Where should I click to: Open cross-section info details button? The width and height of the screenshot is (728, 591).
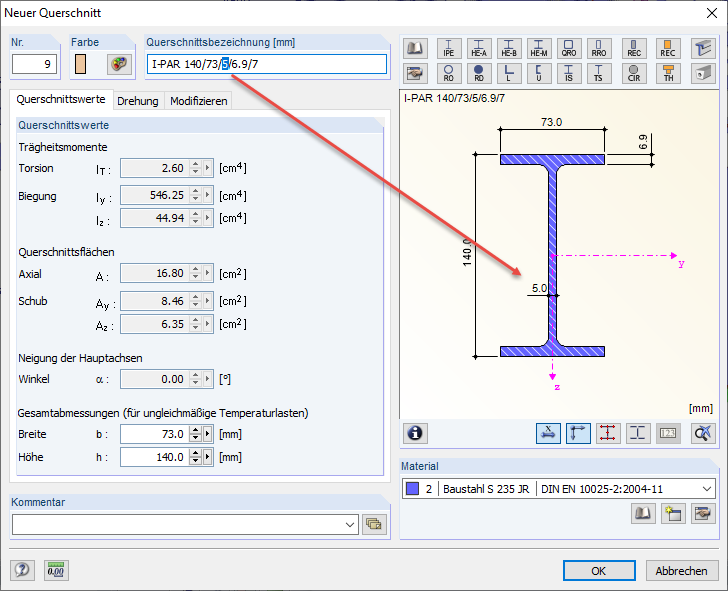[x=415, y=433]
